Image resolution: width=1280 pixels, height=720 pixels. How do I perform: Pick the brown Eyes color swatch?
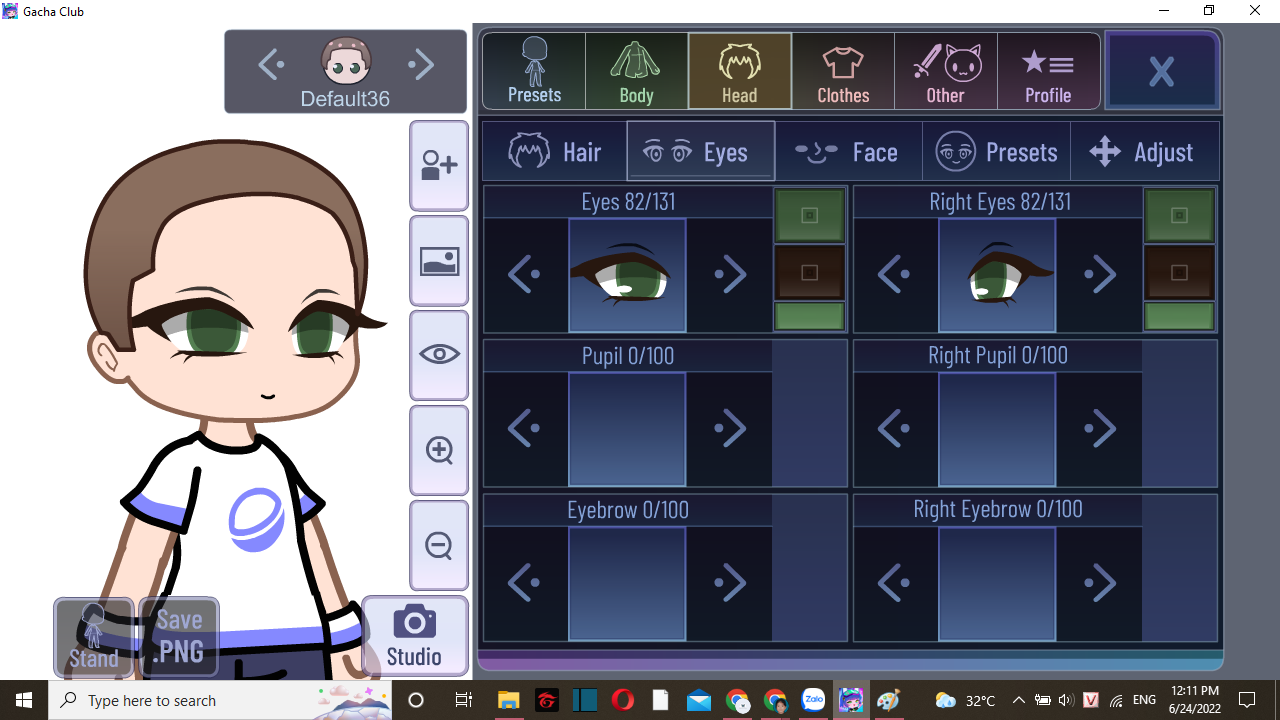pos(810,272)
